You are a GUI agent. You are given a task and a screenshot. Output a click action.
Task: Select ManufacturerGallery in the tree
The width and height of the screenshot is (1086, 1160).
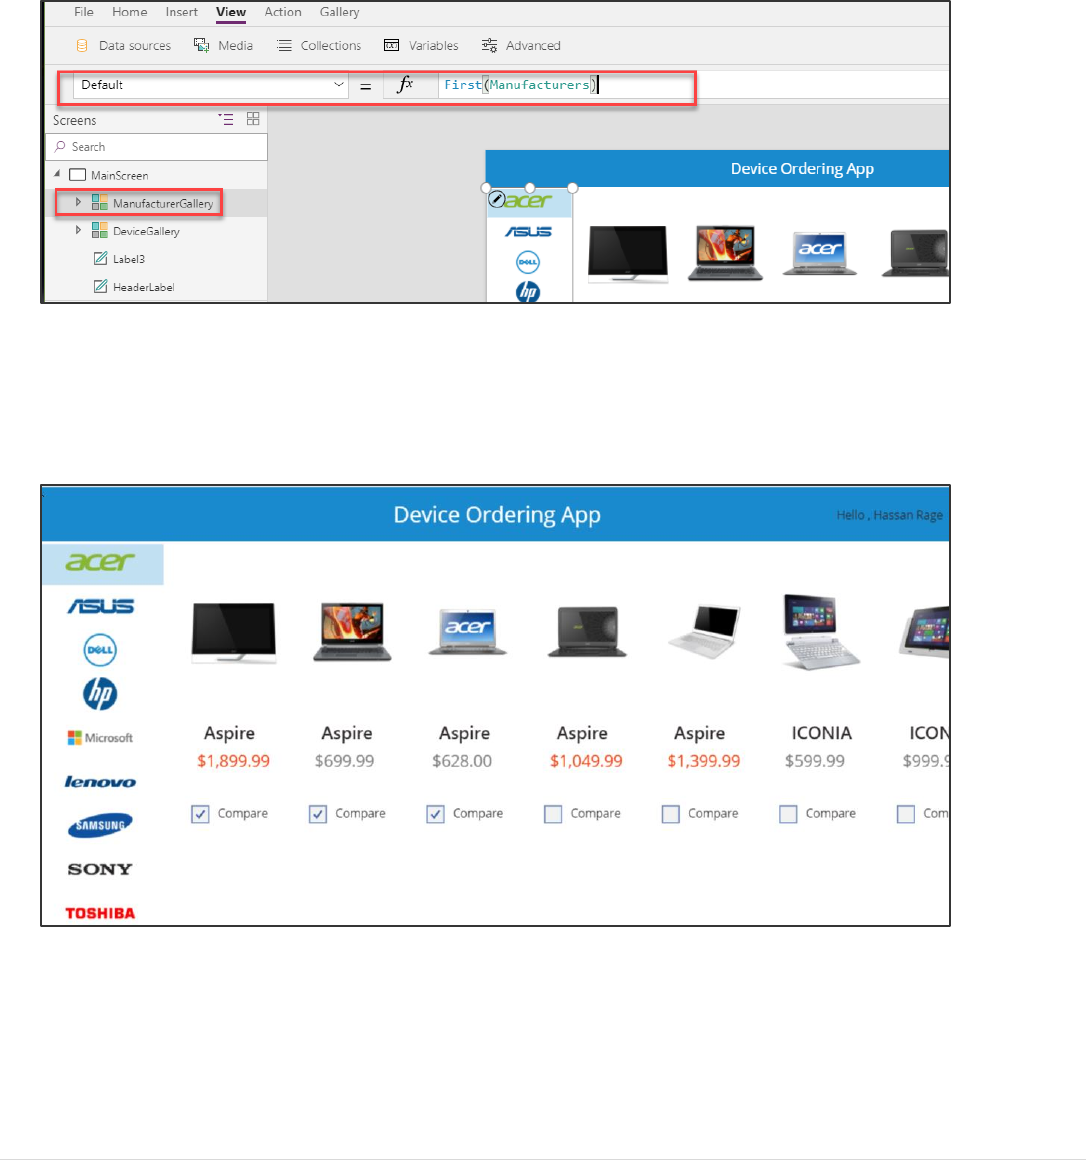(163, 203)
